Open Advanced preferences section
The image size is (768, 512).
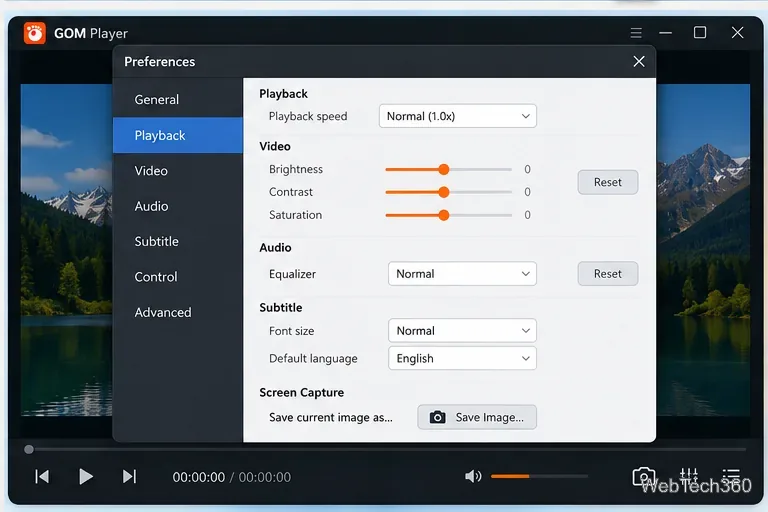178,312
